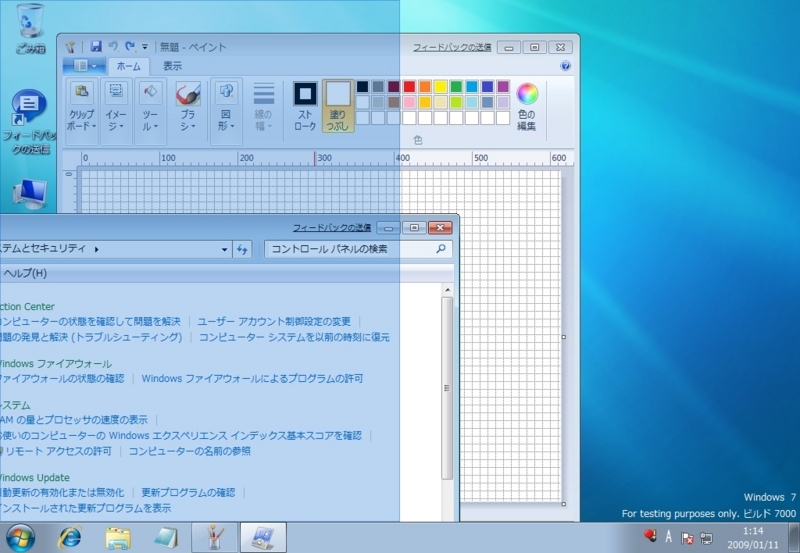This screenshot has height=553, width=800.
Task: Open the blue Paint application menu button
Action: pos(84,66)
